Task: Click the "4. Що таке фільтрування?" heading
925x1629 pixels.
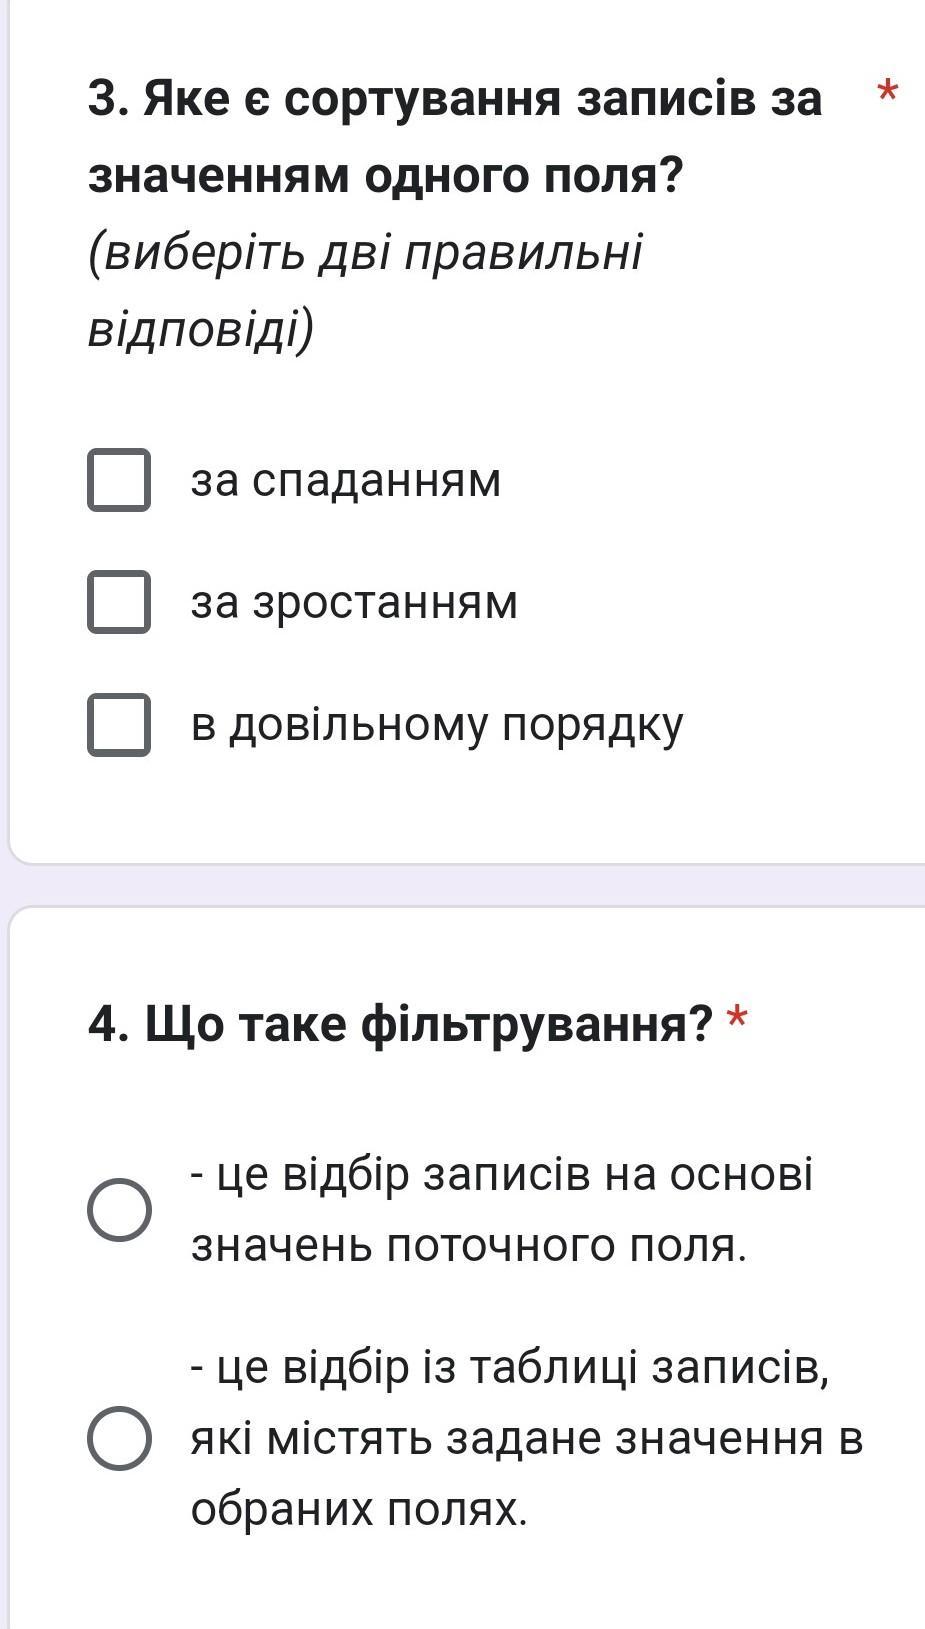Action: pyautogui.click(x=400, y=1023)
